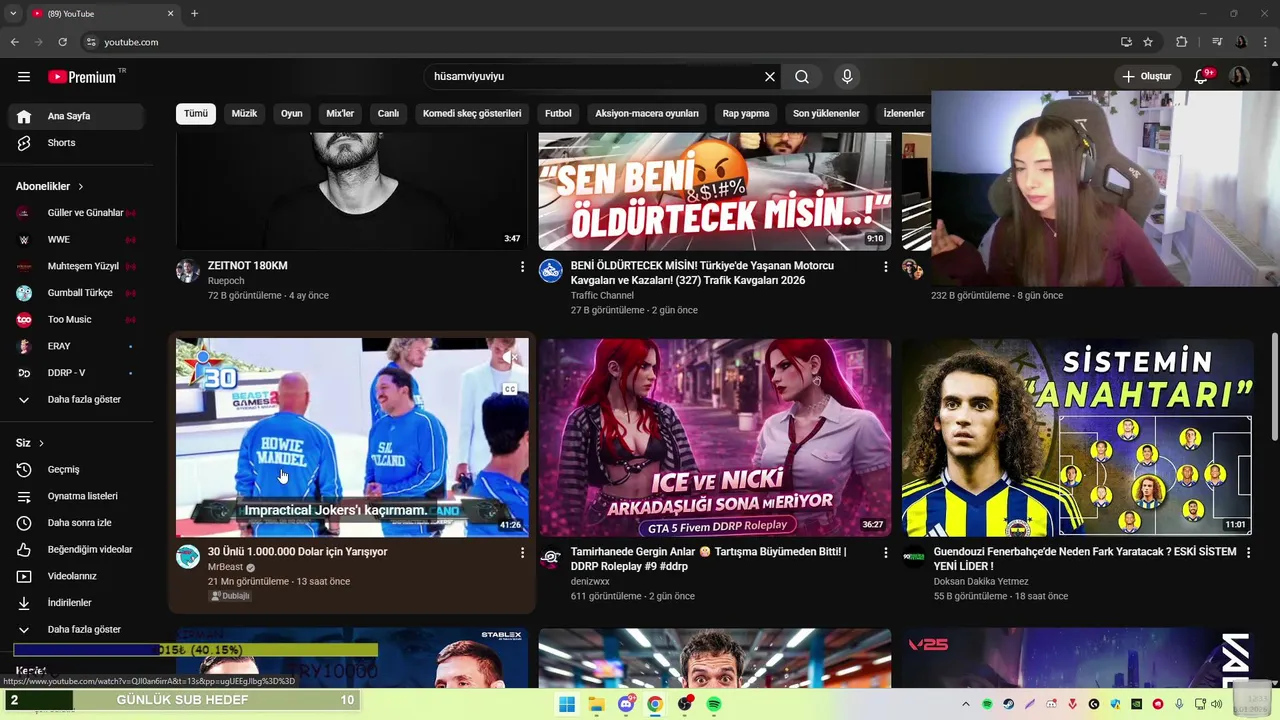This screenshot has width=1280, height=720.
Task: Open İndirilenler downloads
Action: coord(76,603)
